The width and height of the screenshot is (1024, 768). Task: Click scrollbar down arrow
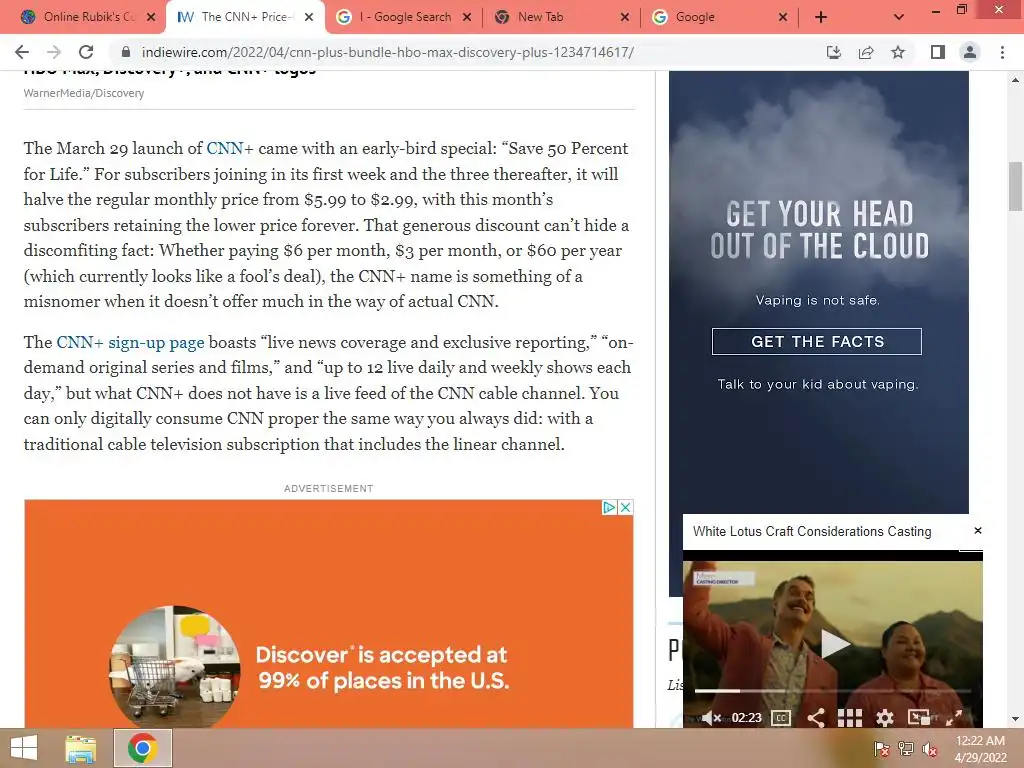(1015, 718)
